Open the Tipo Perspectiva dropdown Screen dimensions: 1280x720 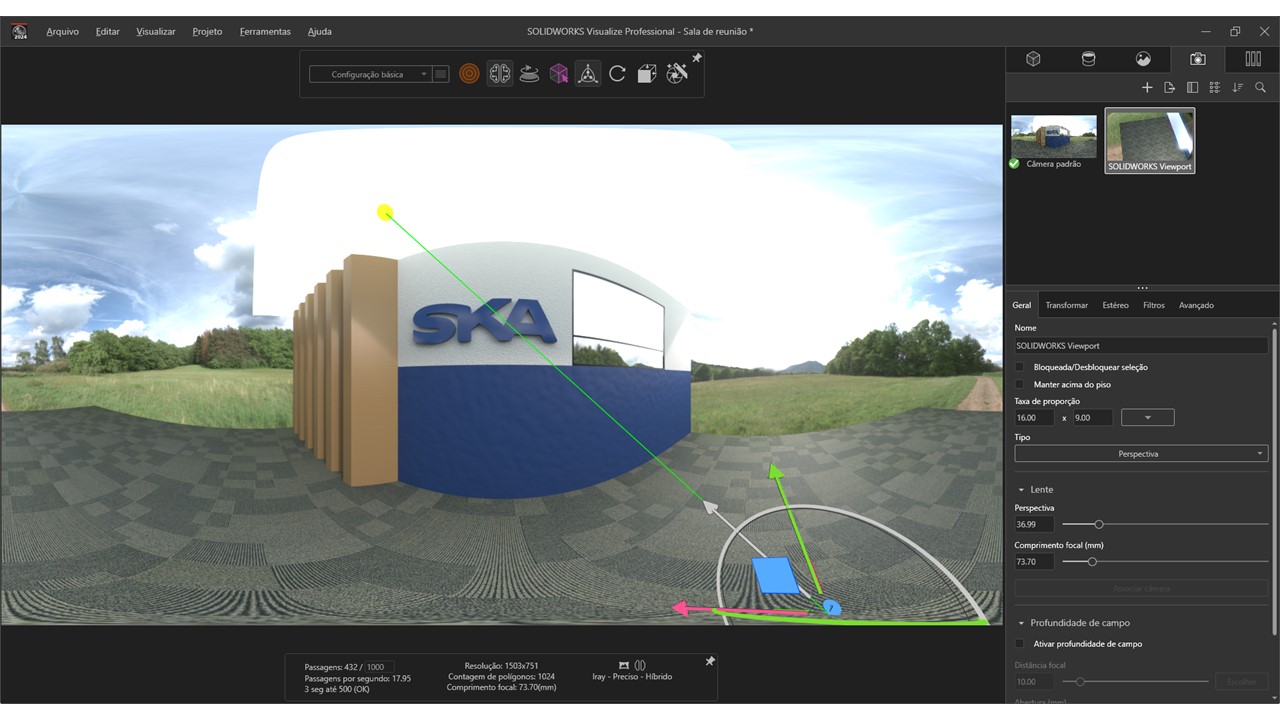coord(1141,454)
